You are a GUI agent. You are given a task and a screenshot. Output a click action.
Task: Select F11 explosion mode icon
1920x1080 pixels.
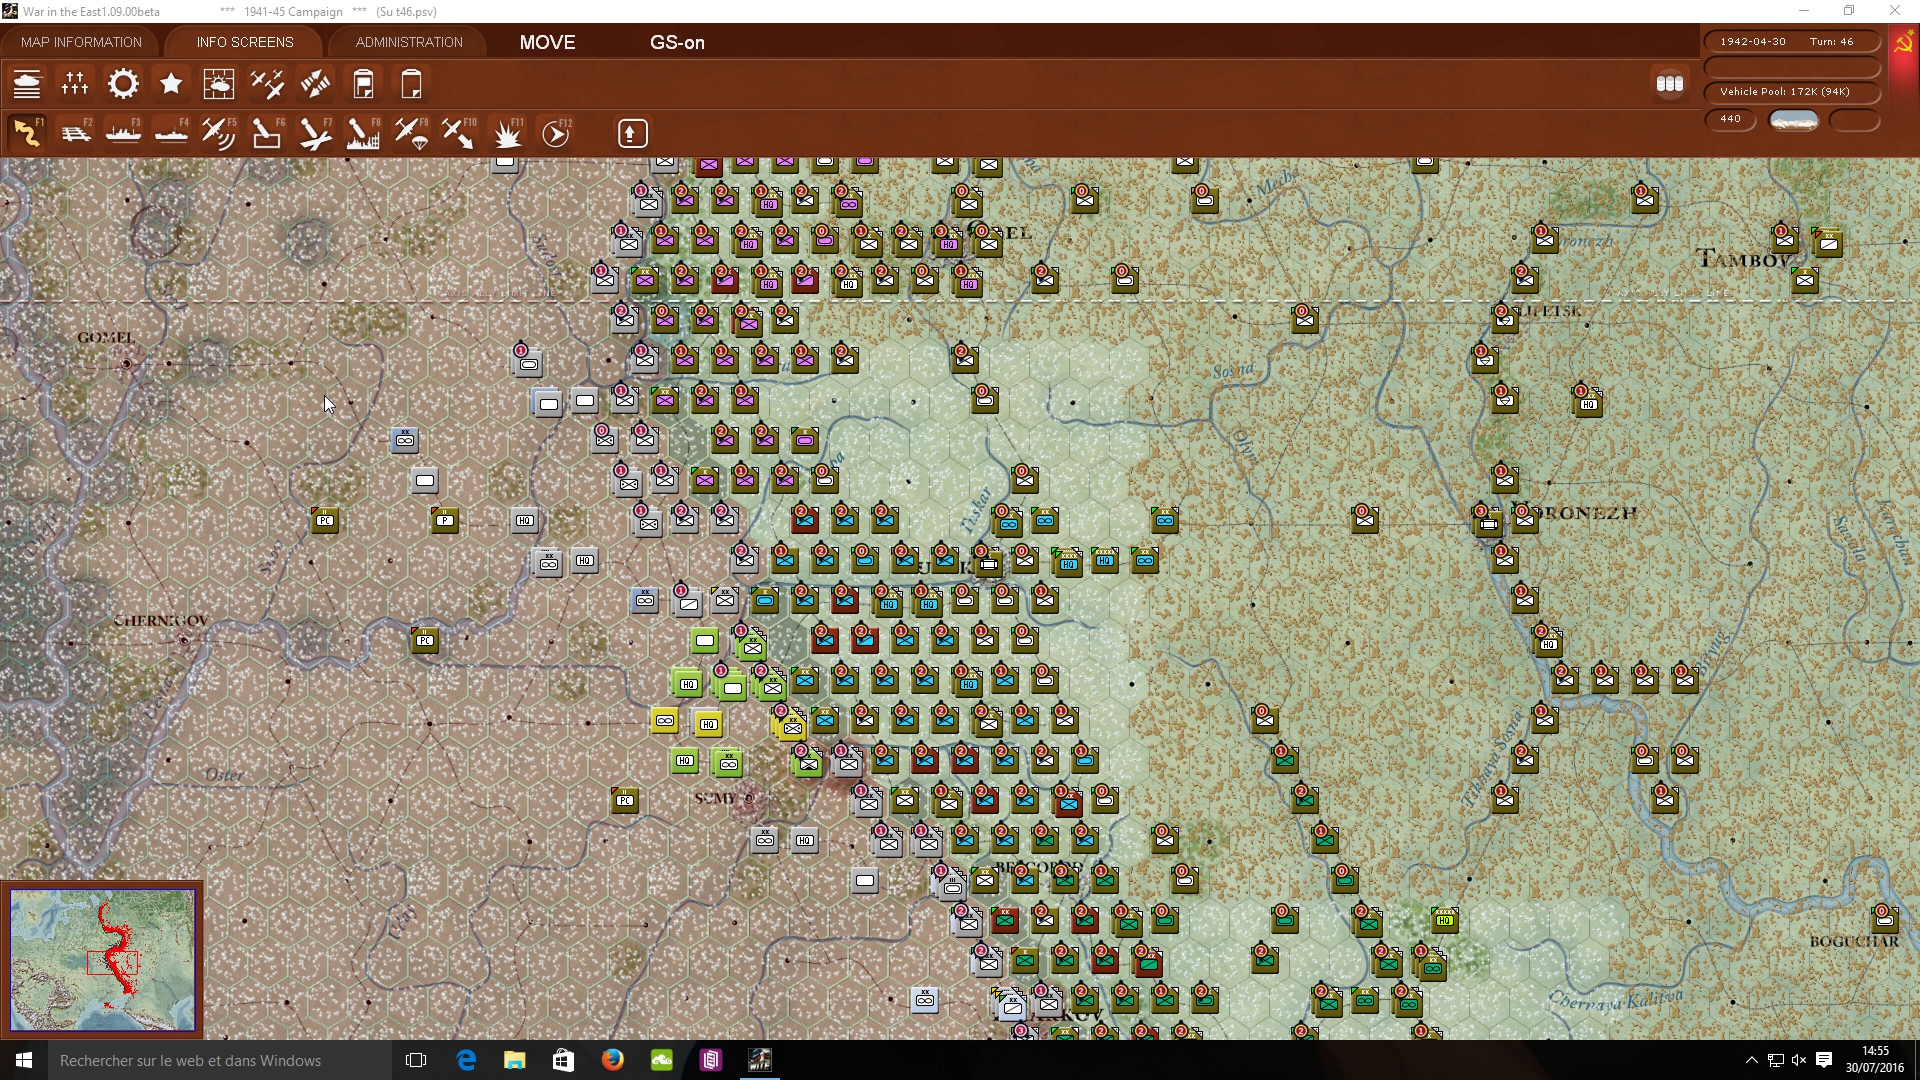(507, 133)
